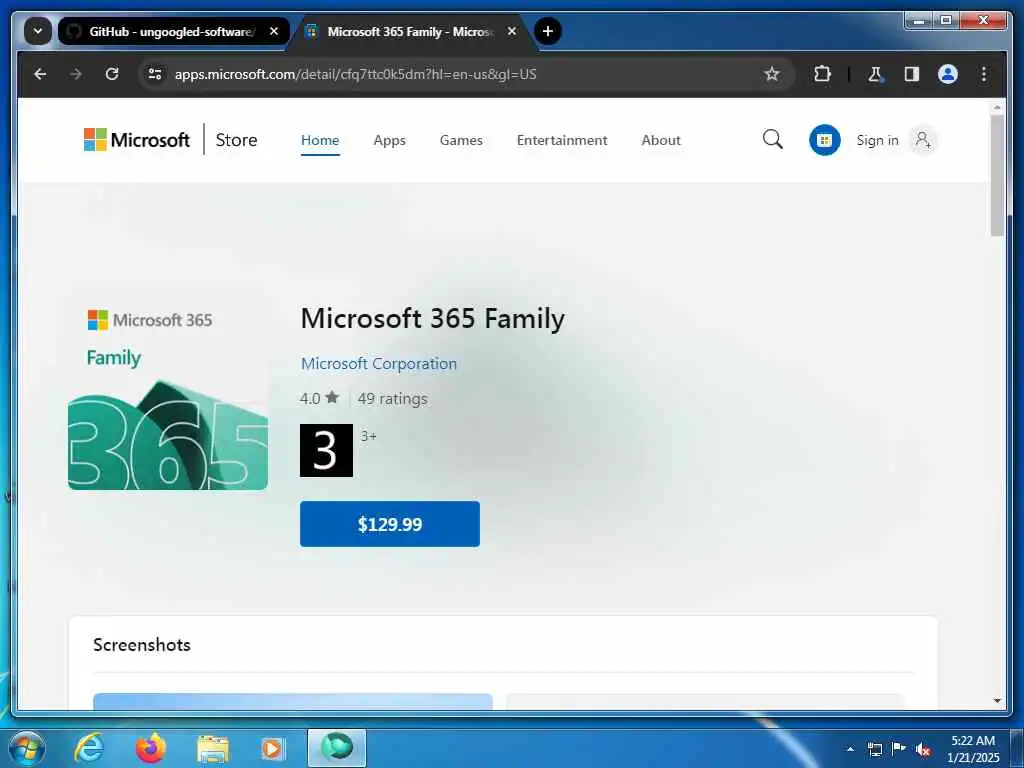
Task: Close the GitHub tab
Action: pyautogui.click(x=274, y=31)
